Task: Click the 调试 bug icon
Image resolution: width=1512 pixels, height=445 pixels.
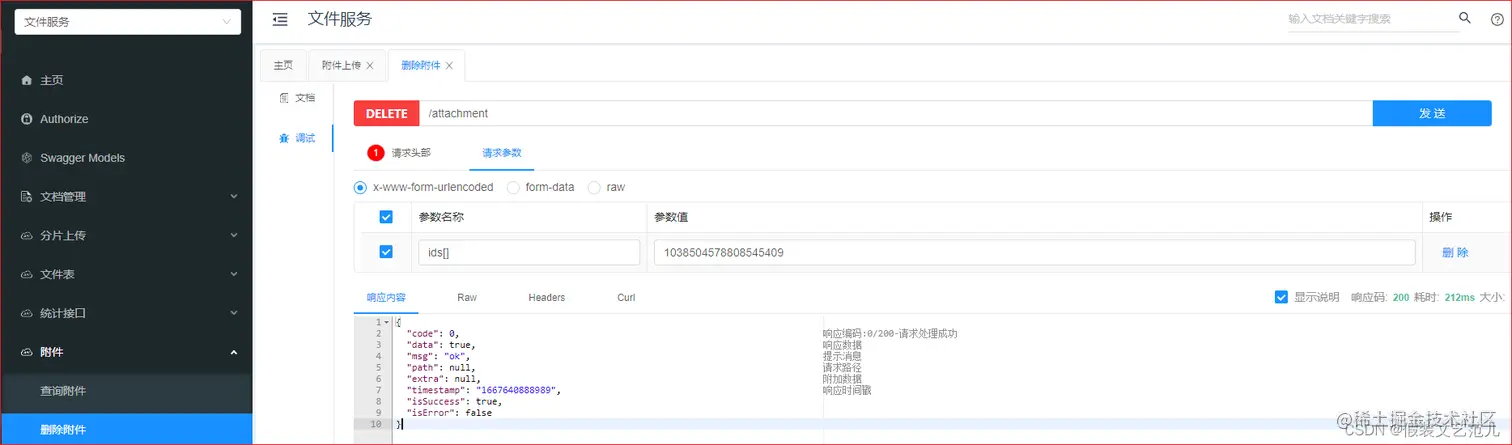Action: pyautogui.click(x=284, y=138)
